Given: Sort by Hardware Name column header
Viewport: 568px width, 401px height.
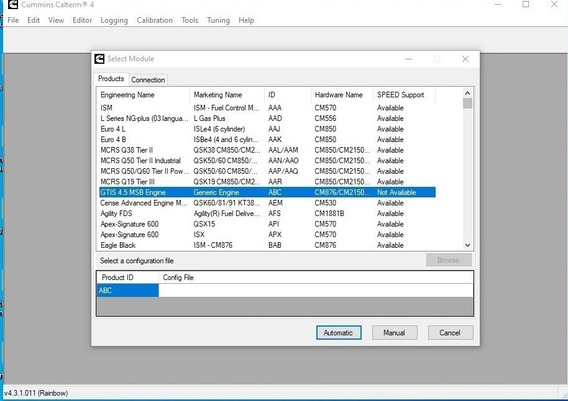Looking at the screenshot, I should pyautogui.click(x=342, y=95).
